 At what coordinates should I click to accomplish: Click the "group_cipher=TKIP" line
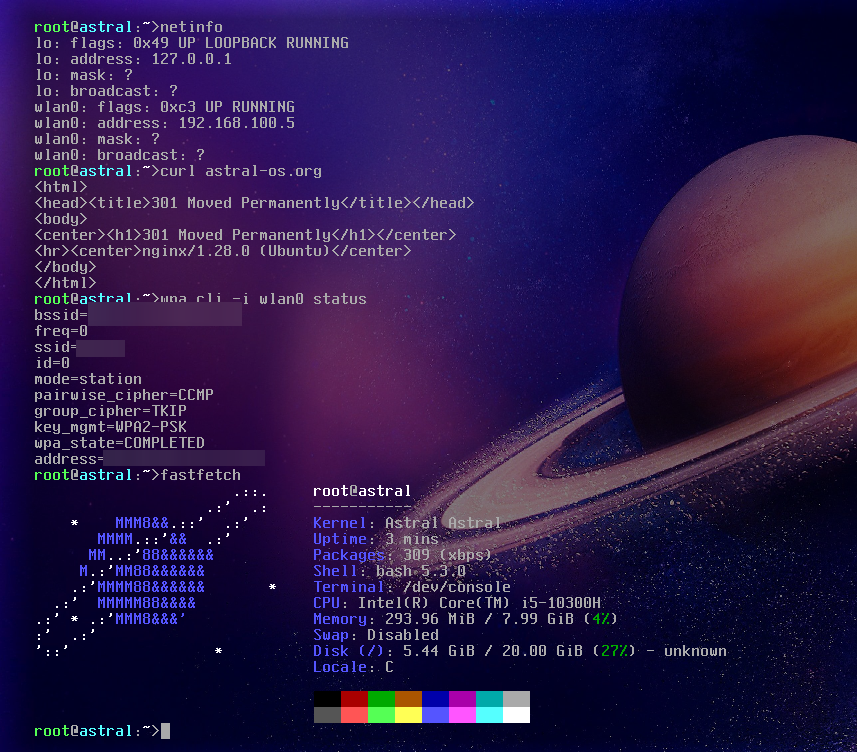tap(110, 411)
